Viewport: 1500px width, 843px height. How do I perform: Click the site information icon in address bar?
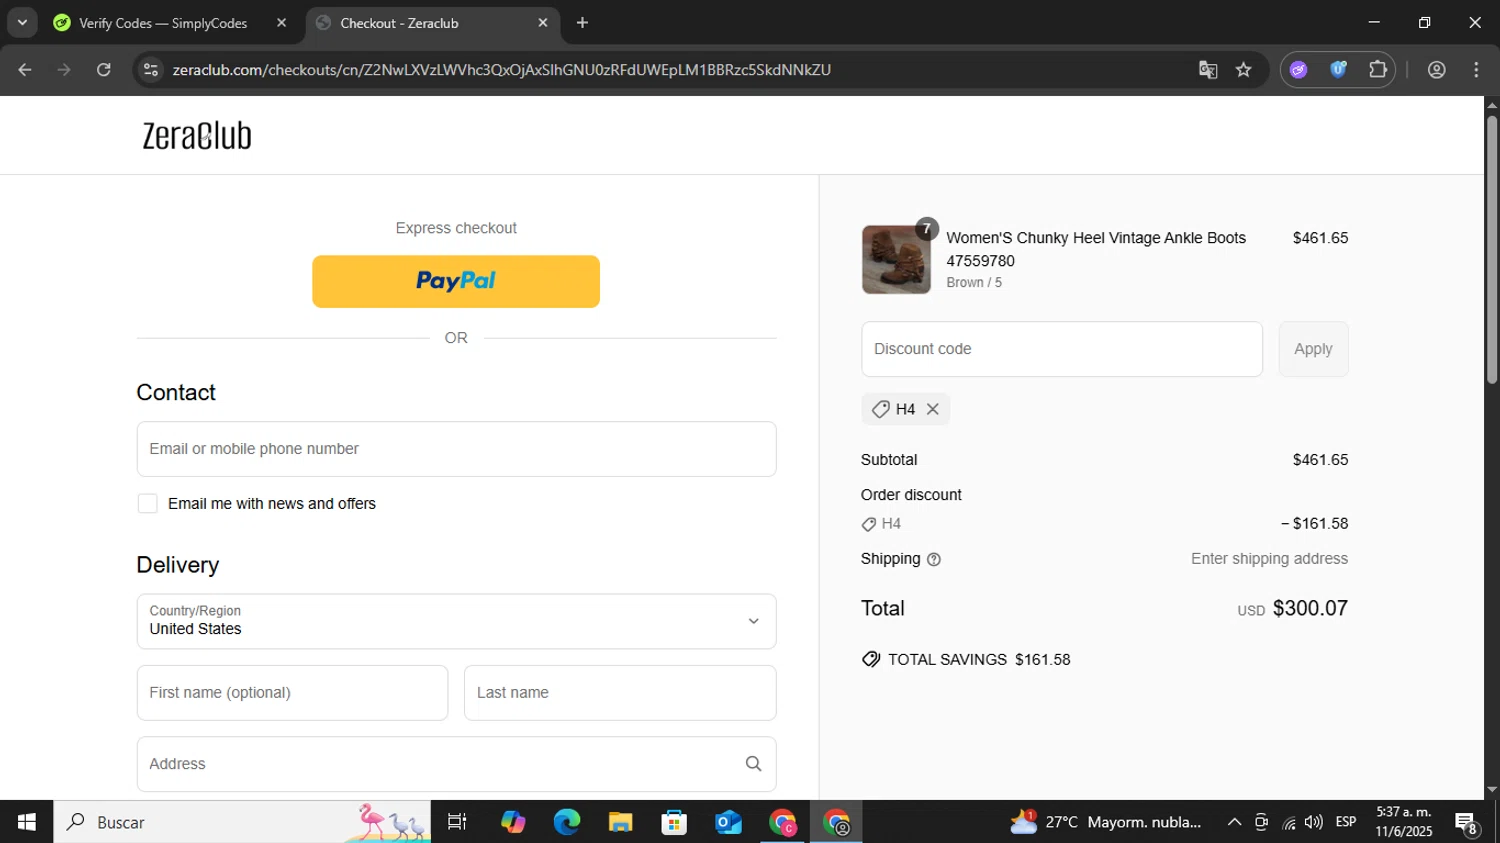coord(151,70)
